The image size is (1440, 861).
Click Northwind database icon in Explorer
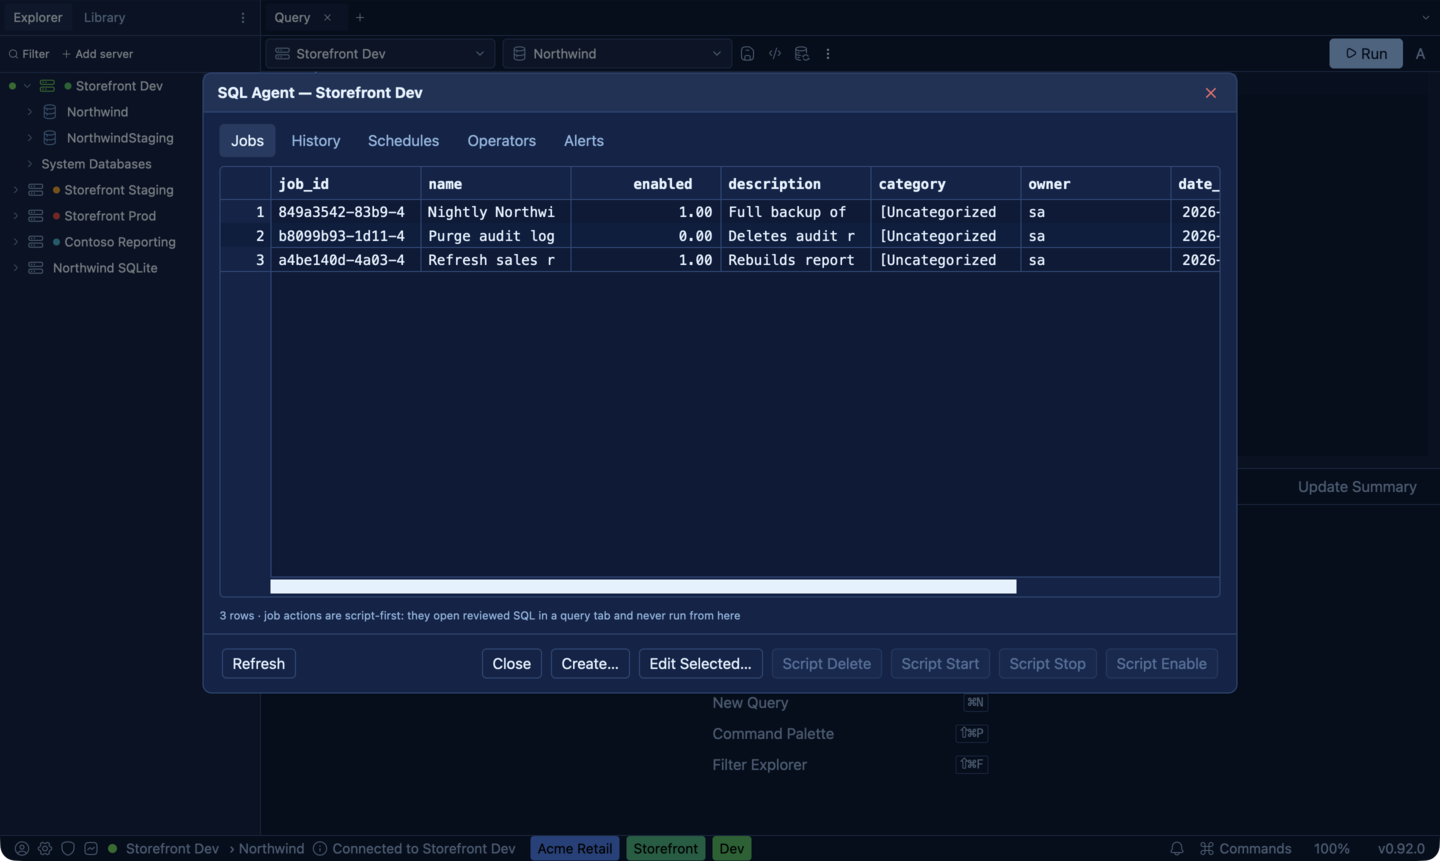(49, 112)
